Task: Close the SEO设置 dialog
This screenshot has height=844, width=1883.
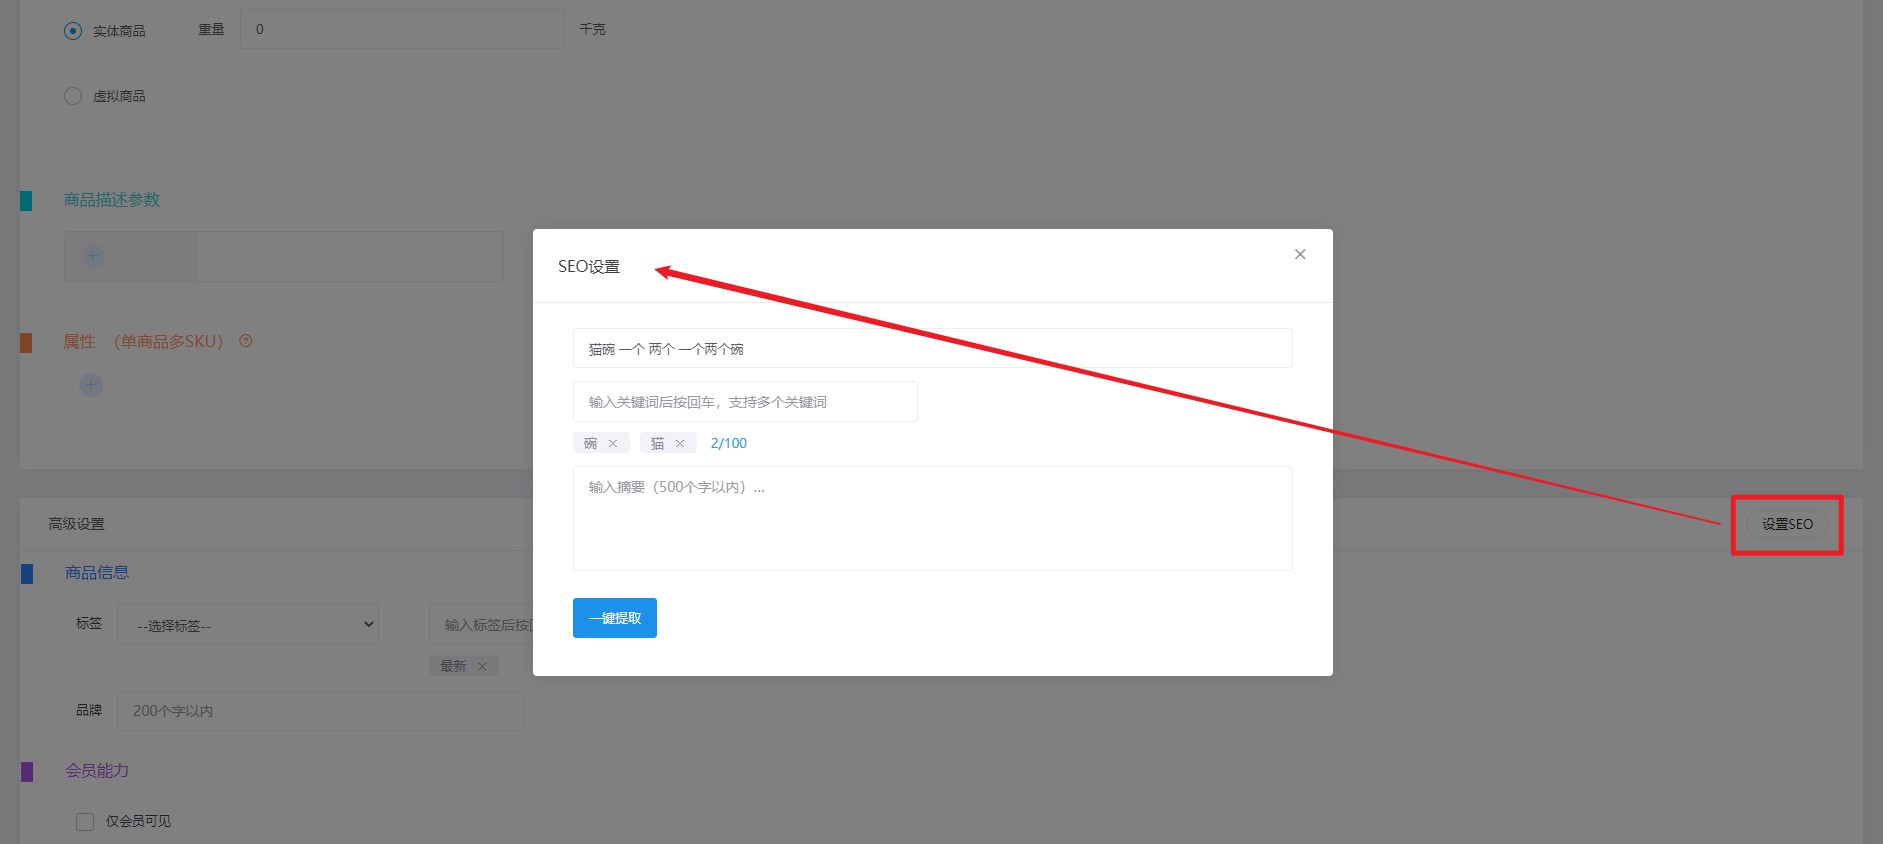Action: (1300, 254)
